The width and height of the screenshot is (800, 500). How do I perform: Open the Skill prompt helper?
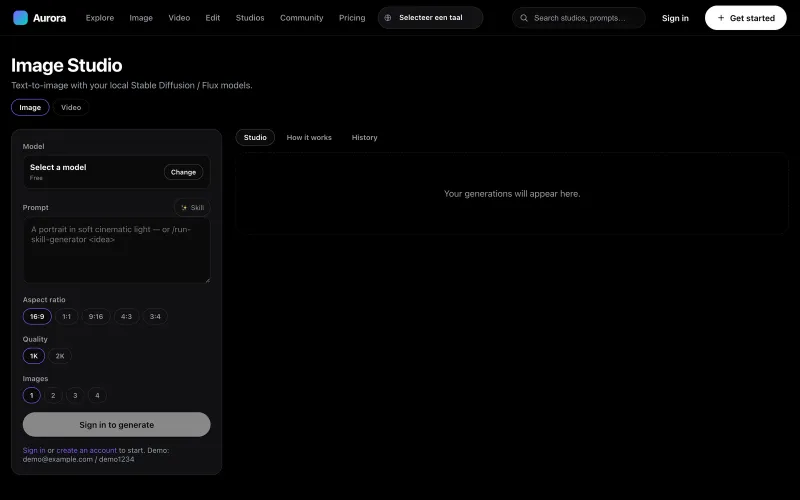point(192,208)
